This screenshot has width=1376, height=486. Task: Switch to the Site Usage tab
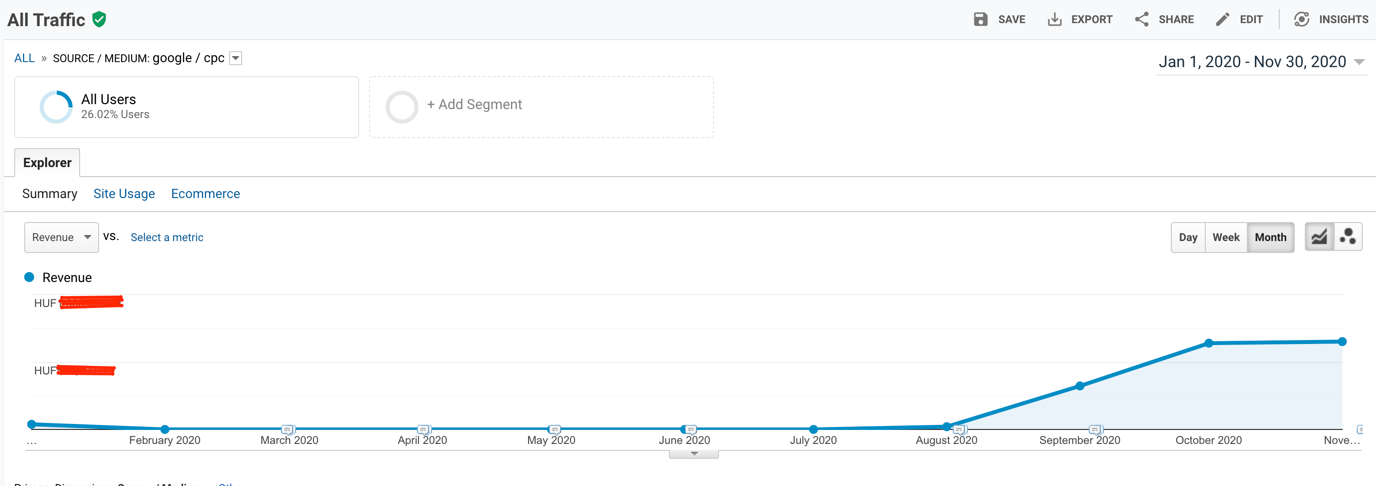tap(124, 194)
